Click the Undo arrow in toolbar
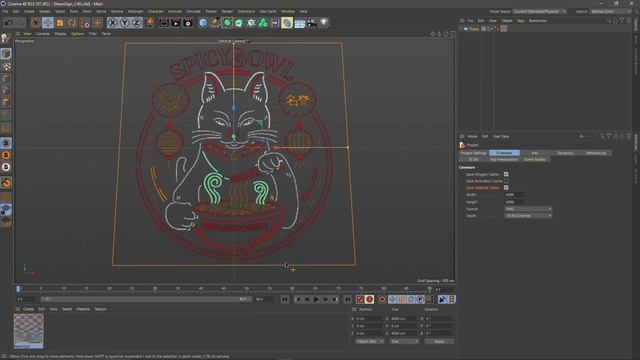640x360 pixels. point(9,23)
